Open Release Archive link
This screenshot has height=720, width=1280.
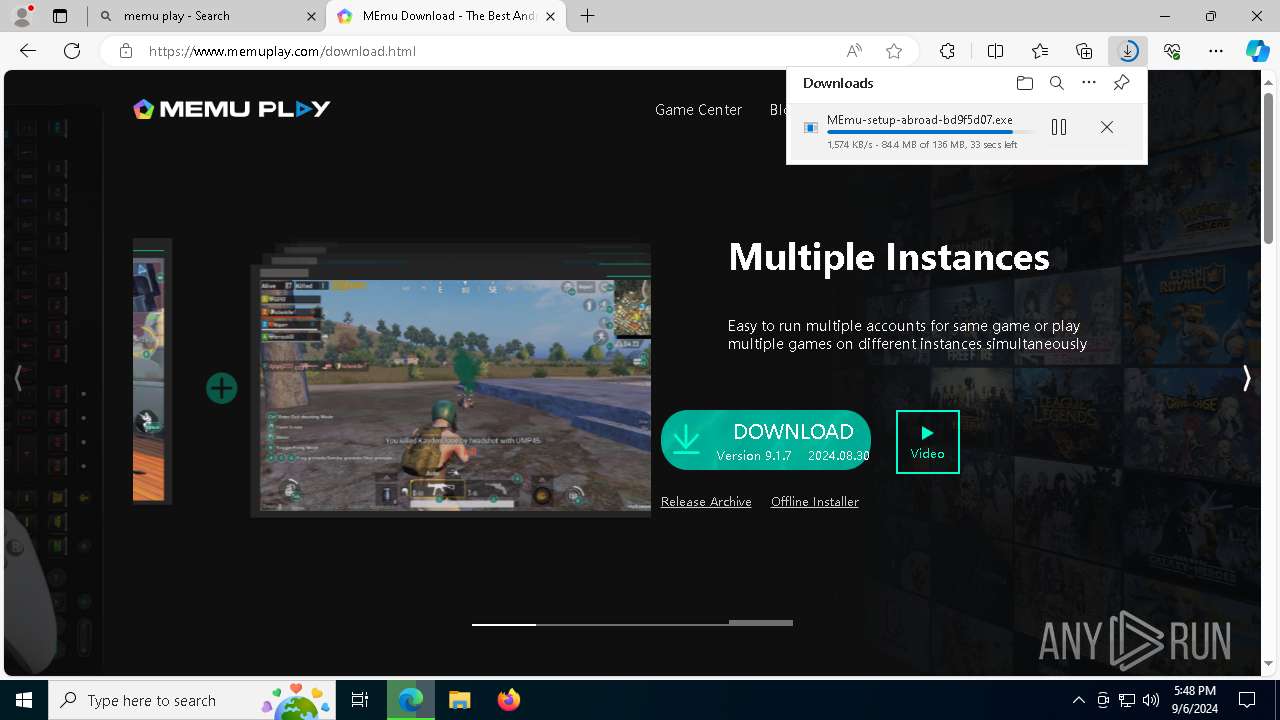706,502
